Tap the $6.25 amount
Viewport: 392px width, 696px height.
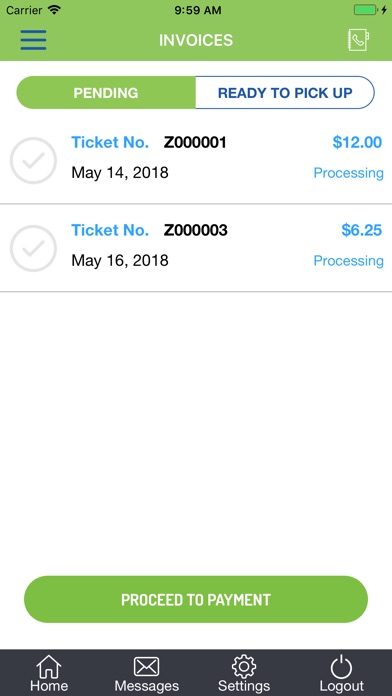tap(361, 230)
